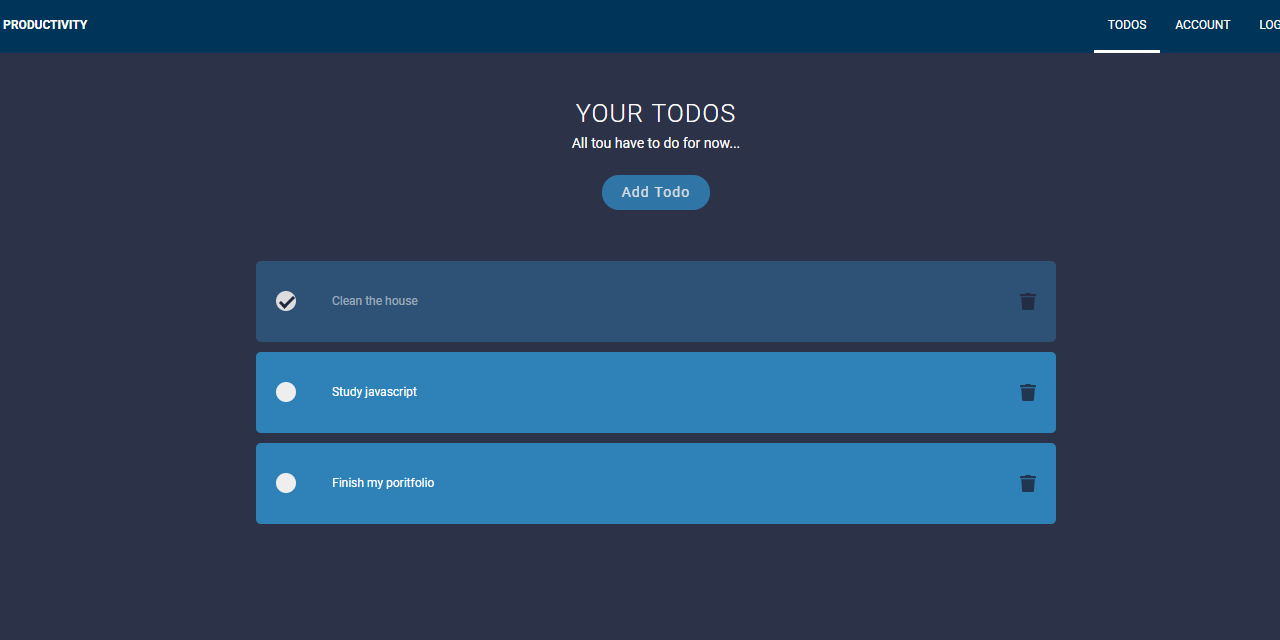Image resolution: width=1280 pixels, height=640 pixels.
Task: Click the "Your Todos" heading
Action: coord(656,113)
